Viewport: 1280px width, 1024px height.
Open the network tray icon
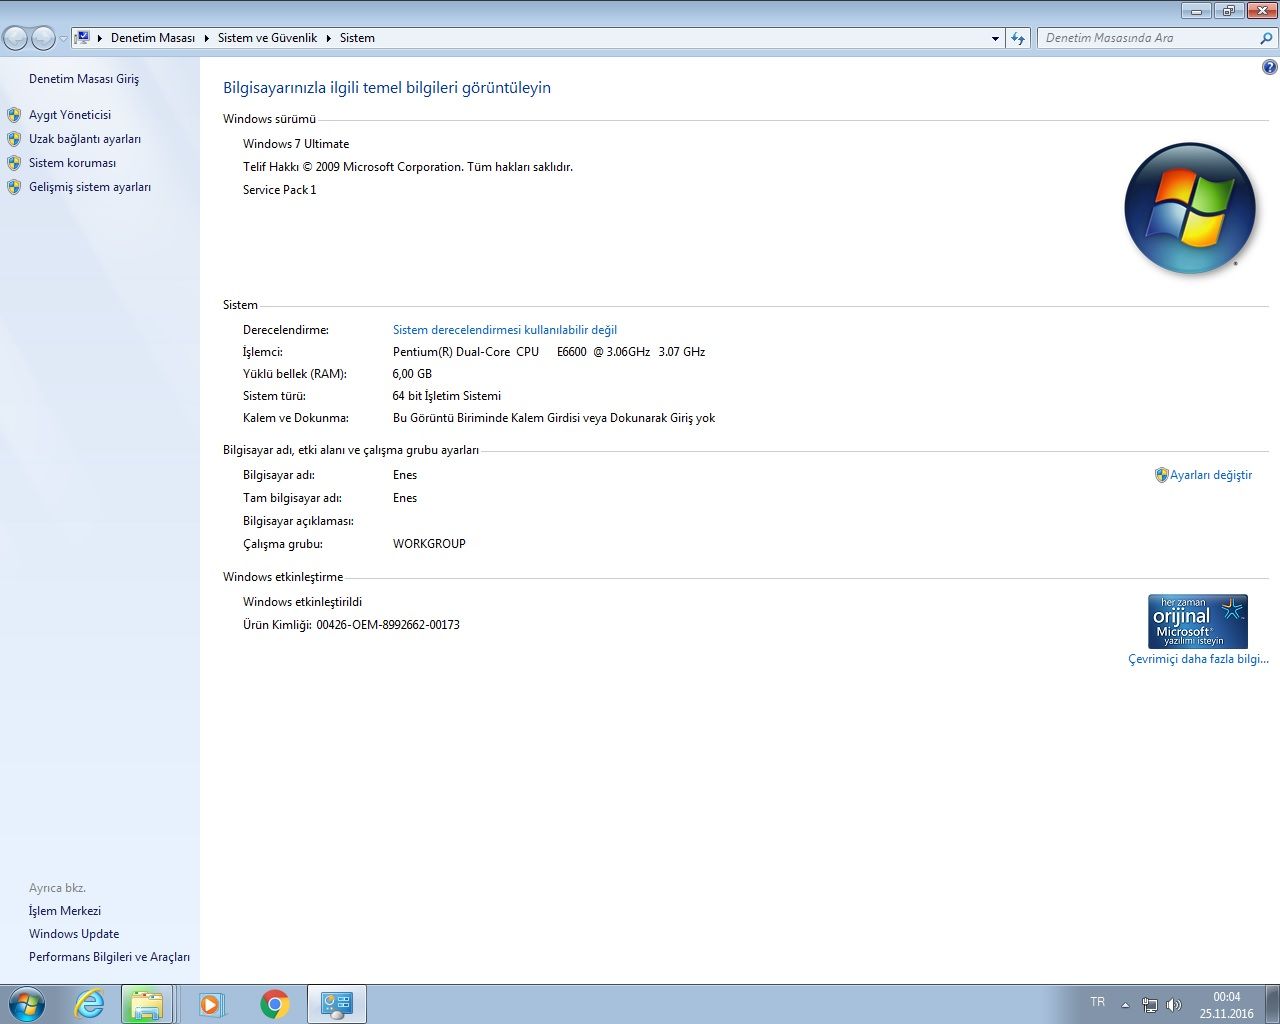tap(1150, 1005)
